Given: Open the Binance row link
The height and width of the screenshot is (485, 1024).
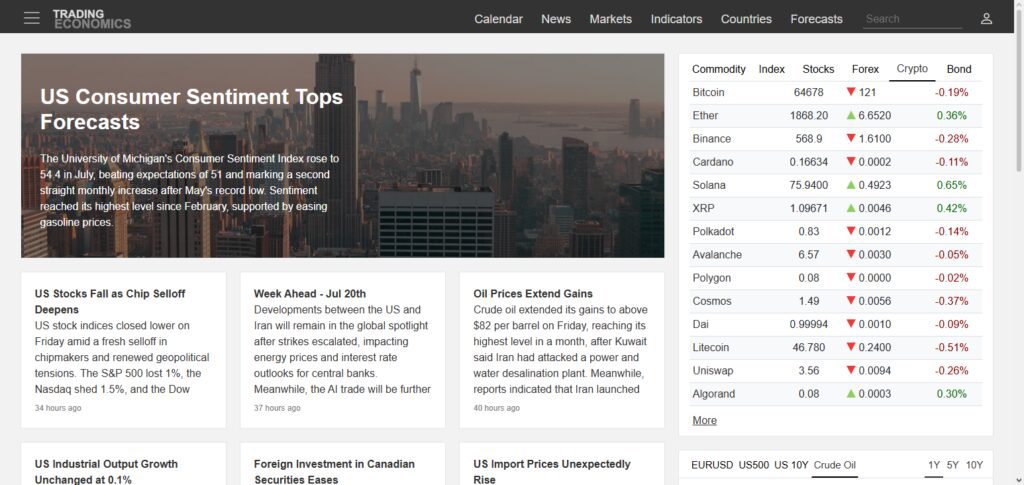Looking at the screenshot, I should (x=711, y=139).
